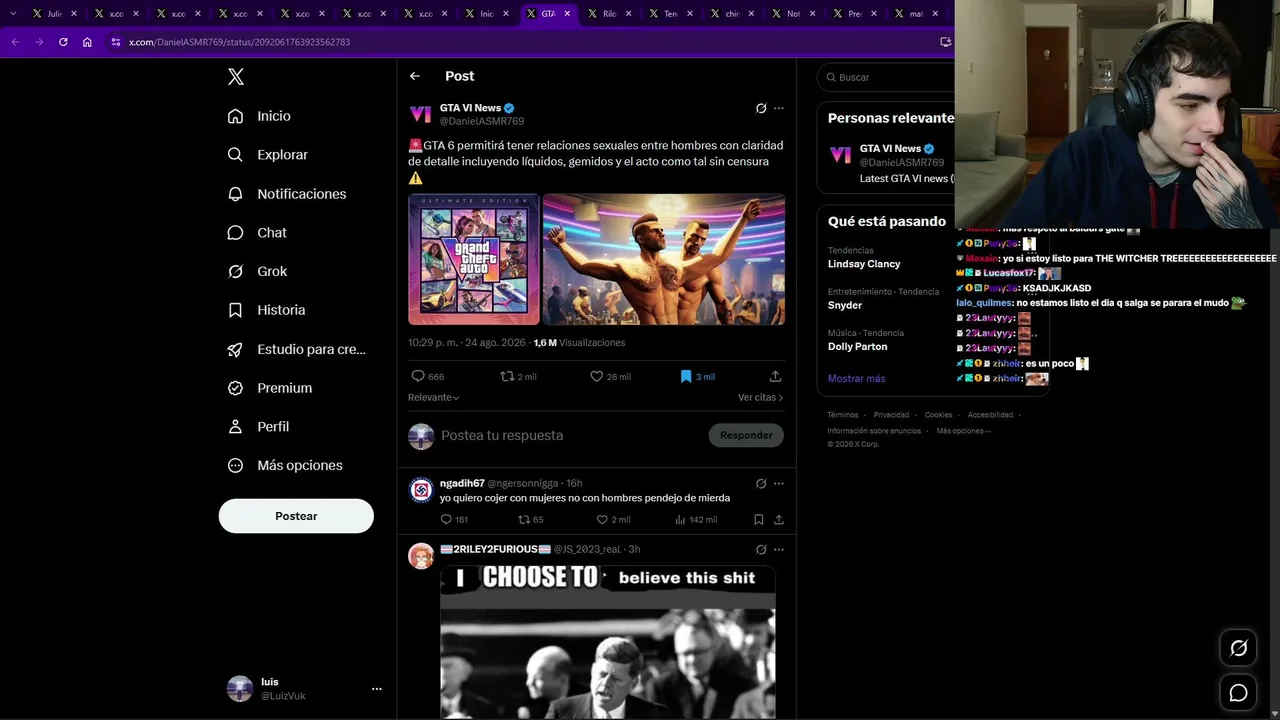Click the Grok icon on the main post
The height and width of the screenshot is (720, 1280).
point(761,108)
